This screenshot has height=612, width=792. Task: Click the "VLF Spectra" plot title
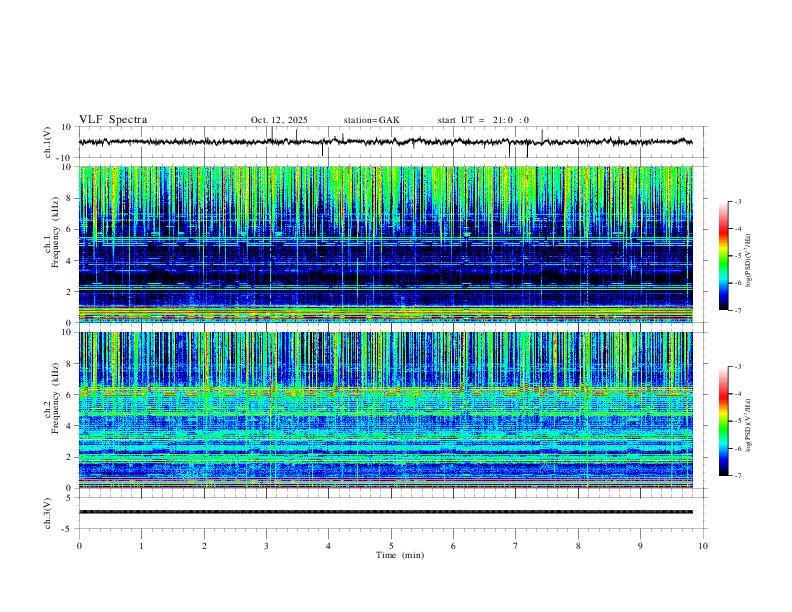[x=113, y=119]
